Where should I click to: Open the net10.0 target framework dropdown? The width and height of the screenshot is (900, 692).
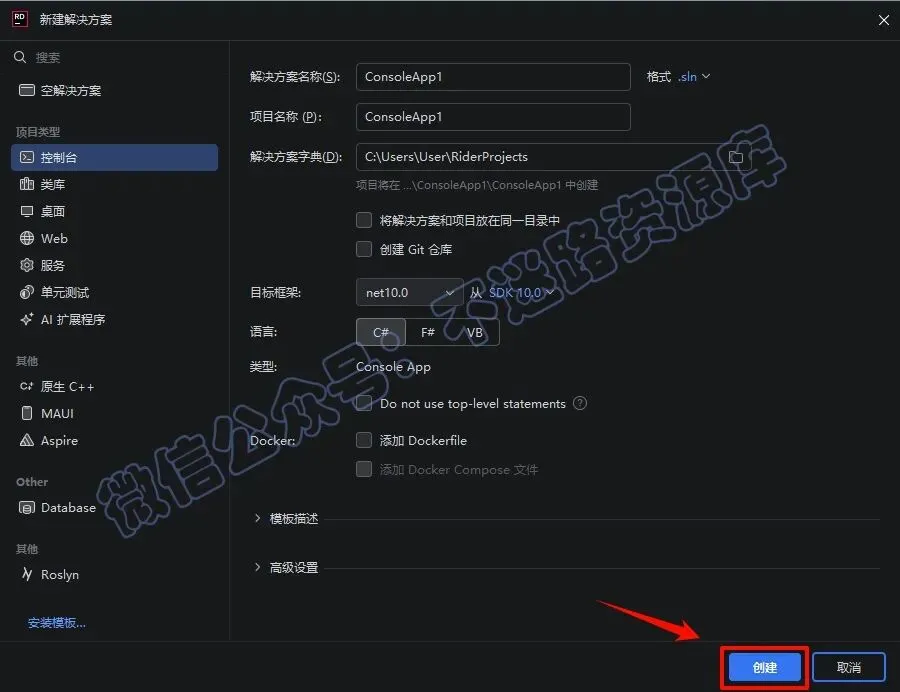click(409, 293)
